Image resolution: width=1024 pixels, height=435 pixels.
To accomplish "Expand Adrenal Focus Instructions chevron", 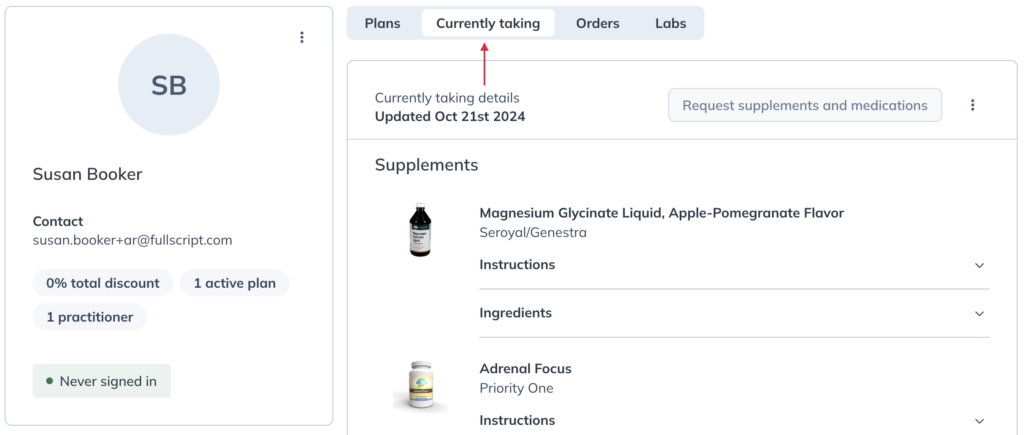I will (979, 421).
